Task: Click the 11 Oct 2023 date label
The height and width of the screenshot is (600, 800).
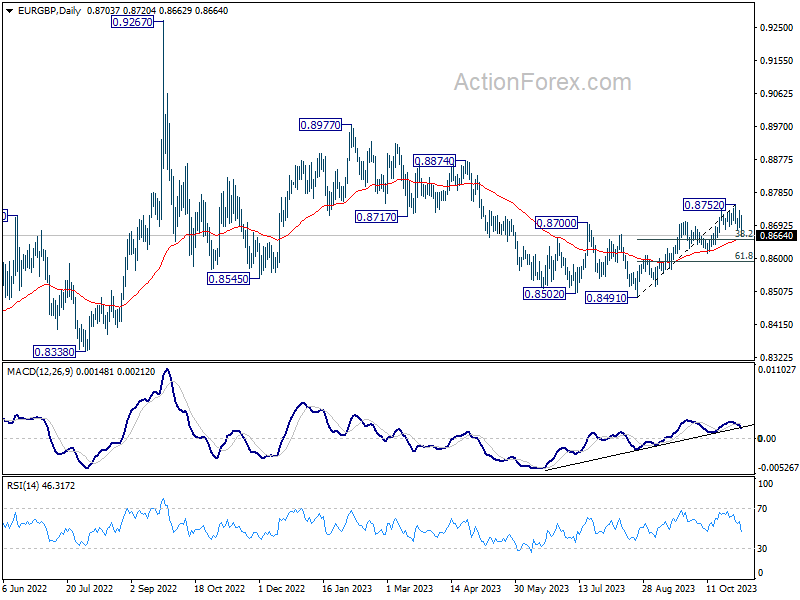Action: (x=731, y=589)
